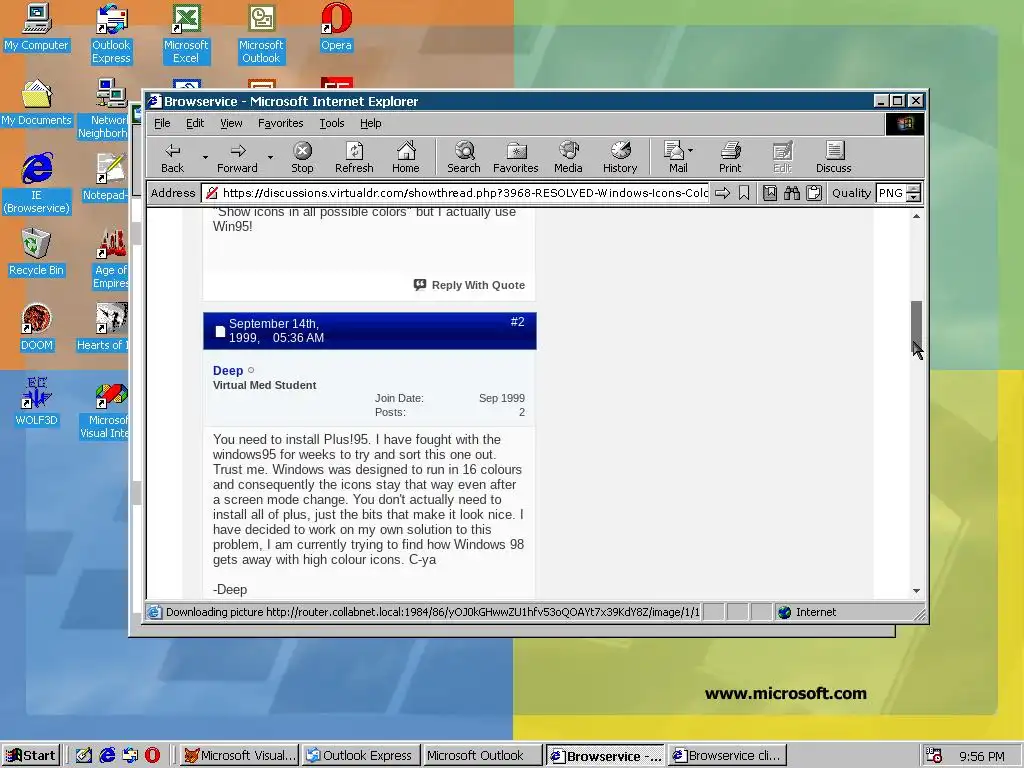Select the IE (Browservice) desktop icon
The width and height of the screenshot is (1024, 768).
36,184
